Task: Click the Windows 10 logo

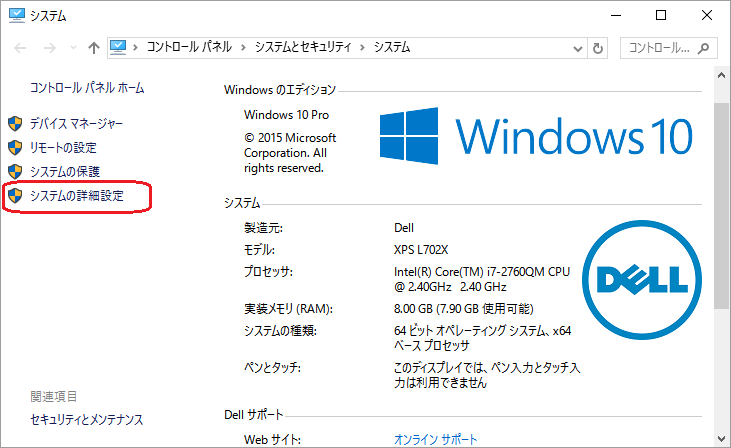Action: point(536,136)
